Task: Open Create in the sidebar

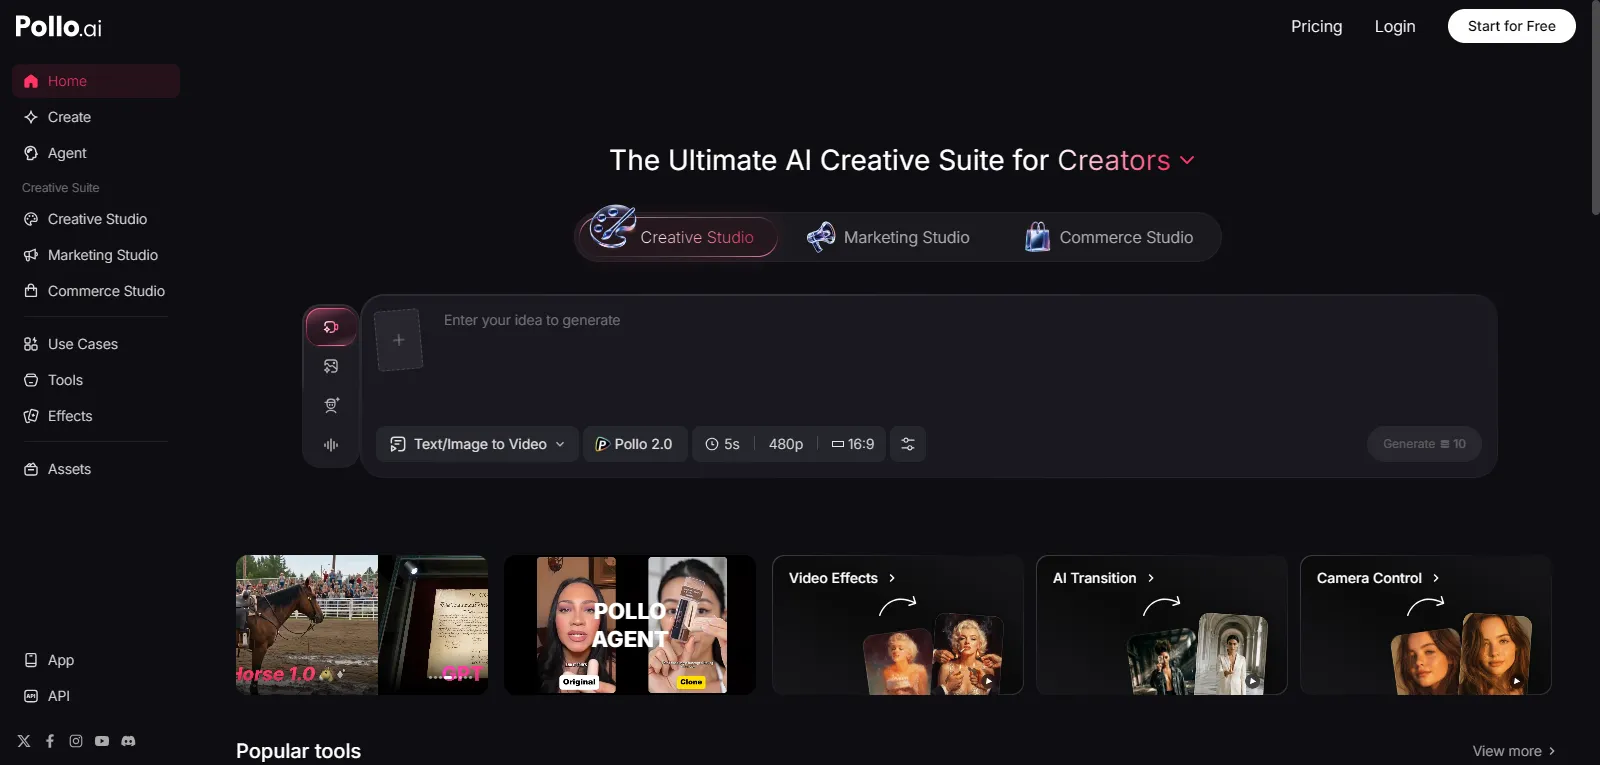Action: 96,117
